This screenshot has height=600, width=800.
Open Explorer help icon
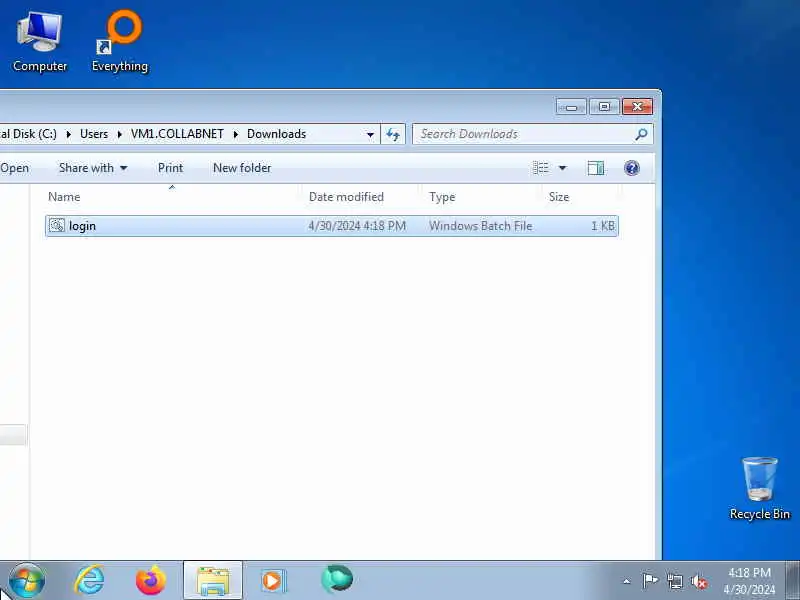point(632,168)
